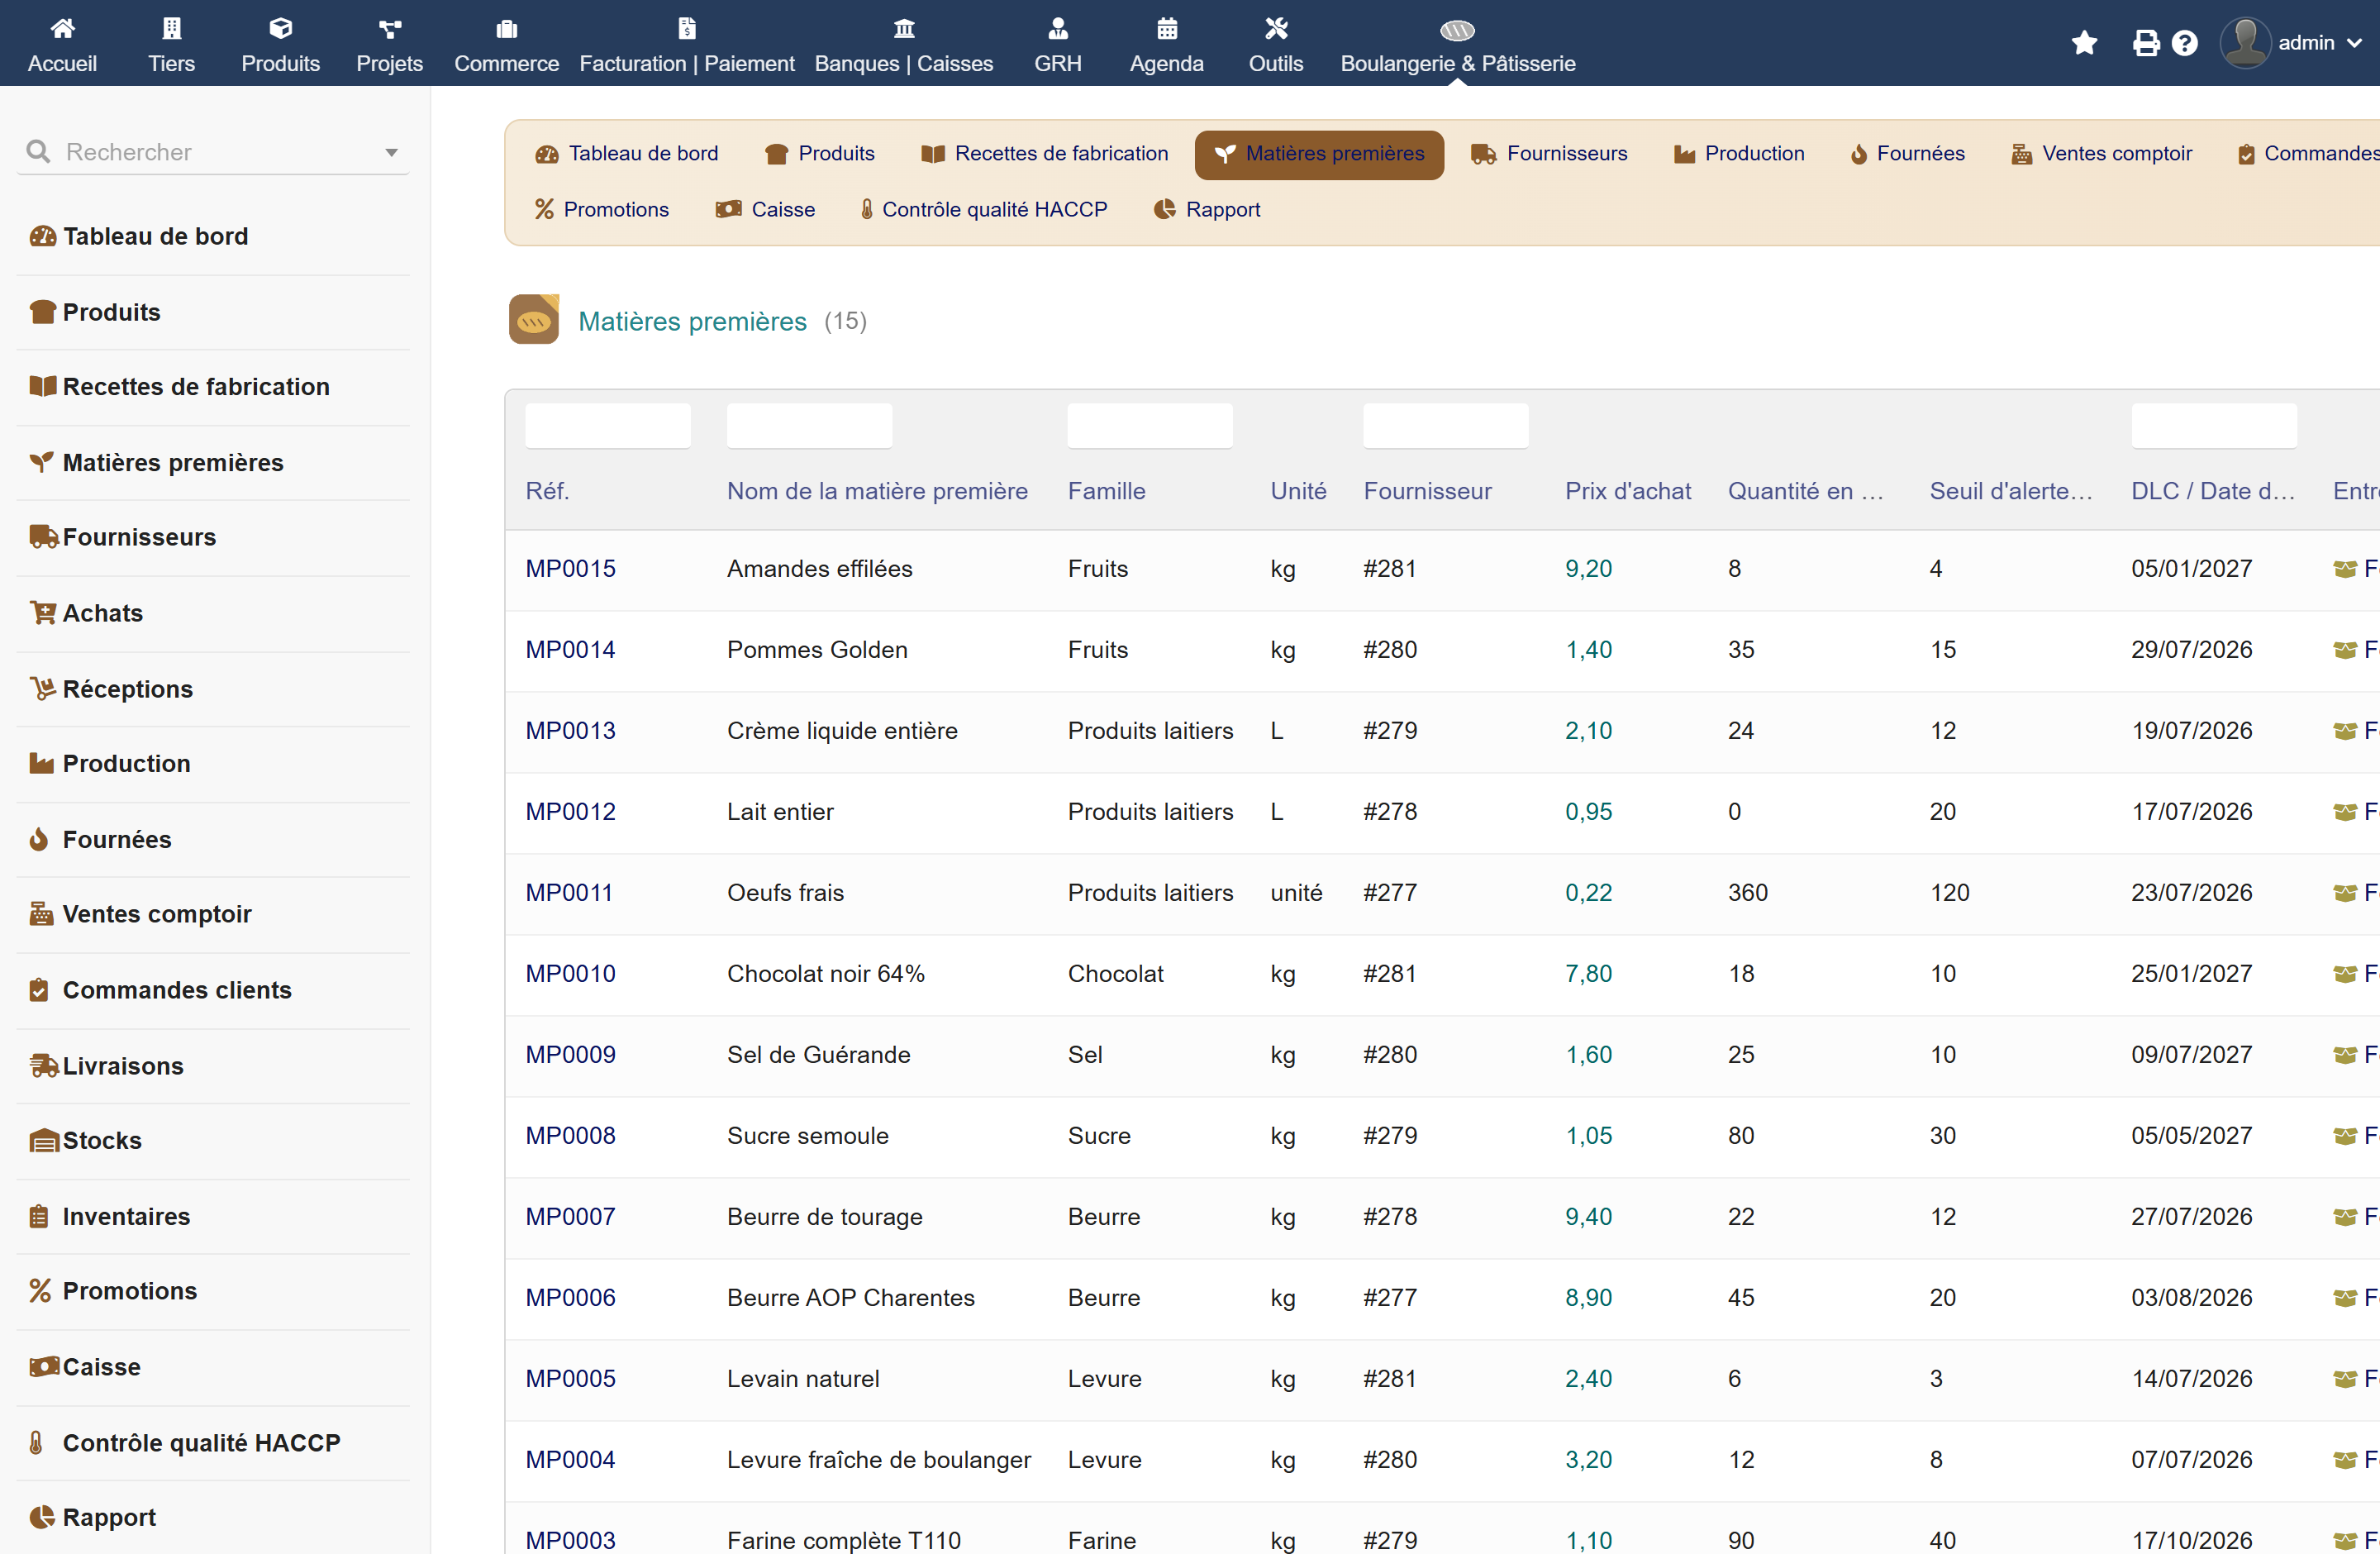Open raw material MP0012 link

(x=570, y=812)
